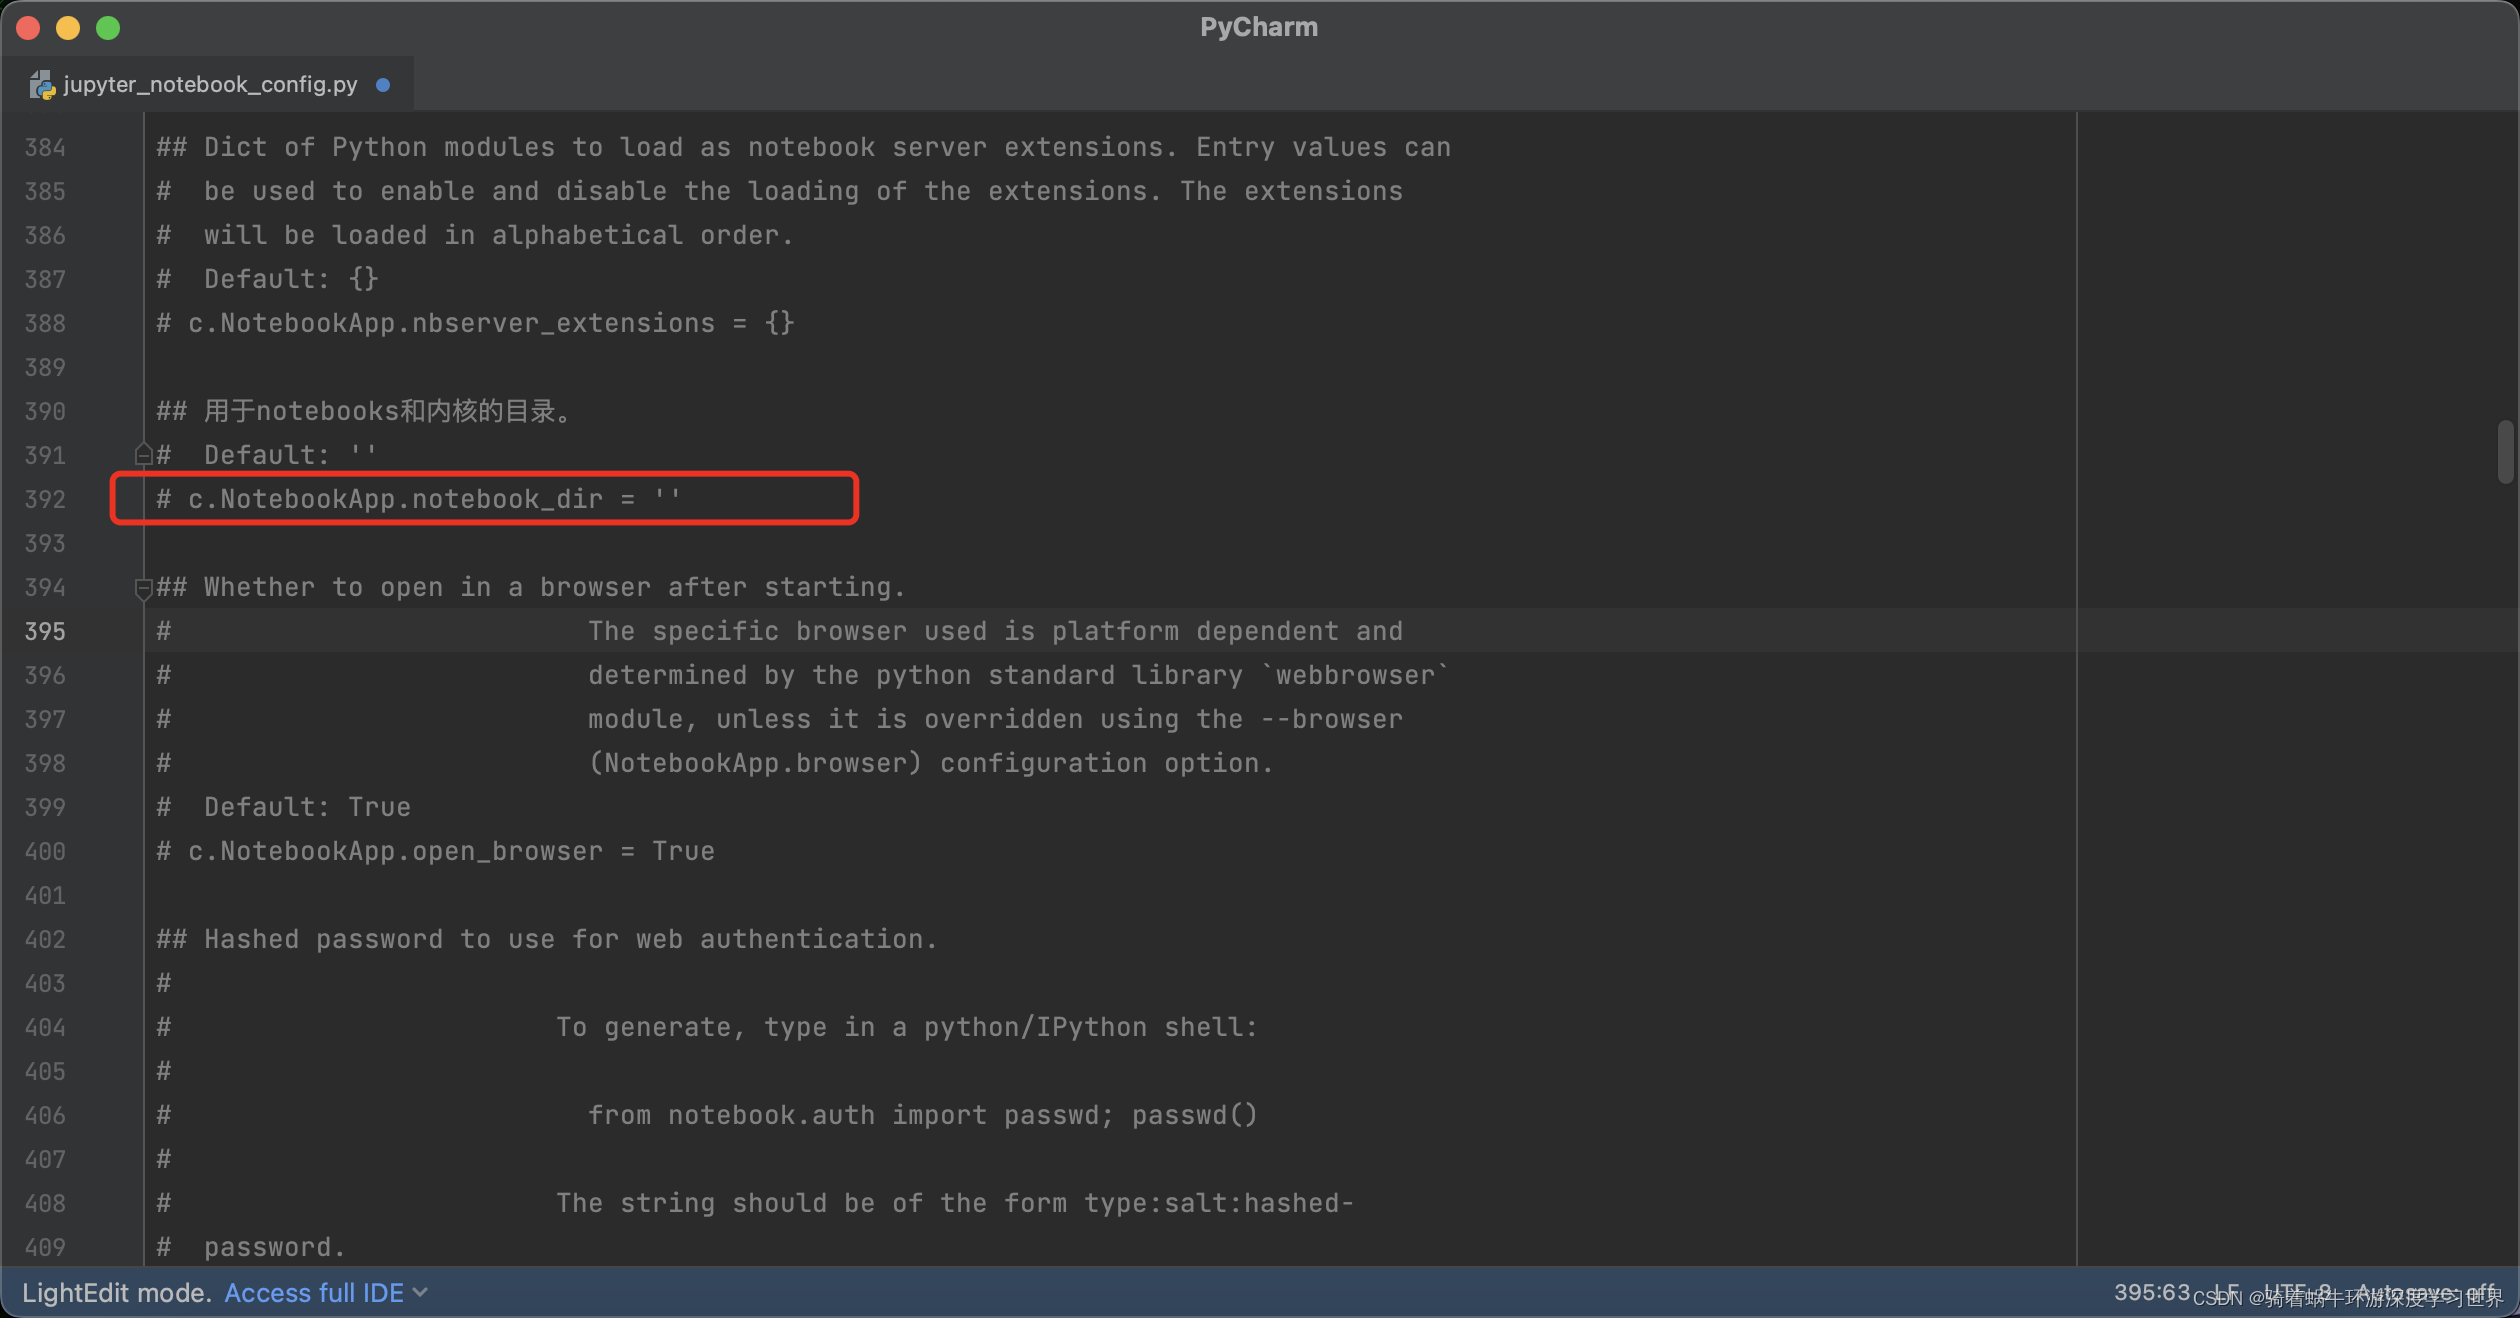Click the PyCharm window title
This screenshot has width=2520, height=1318.
1259,27
